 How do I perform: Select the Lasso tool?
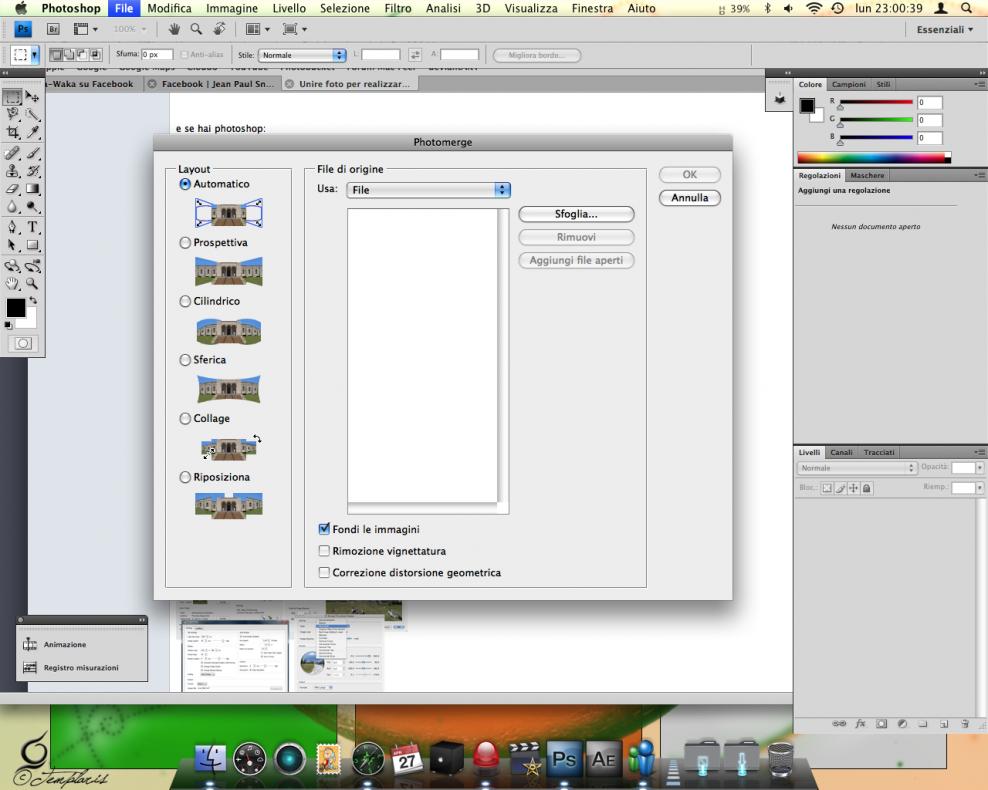tap(13, 114)
